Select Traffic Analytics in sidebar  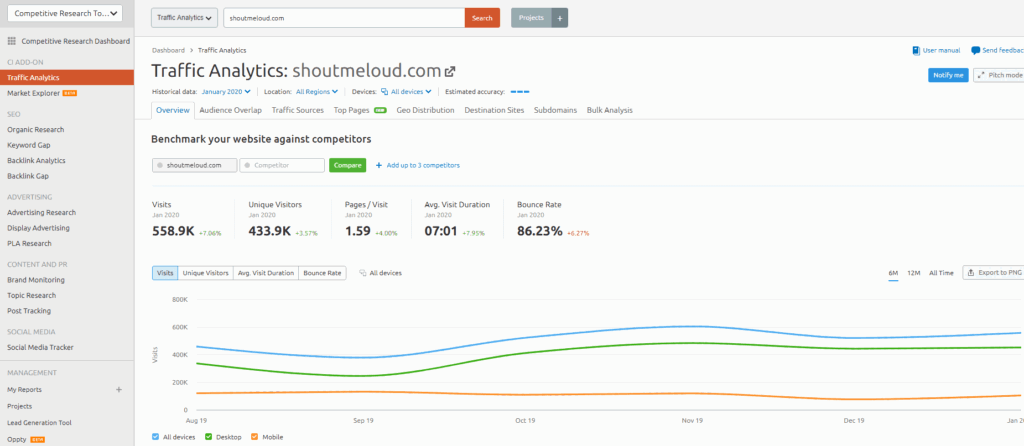tap(67, 77)
